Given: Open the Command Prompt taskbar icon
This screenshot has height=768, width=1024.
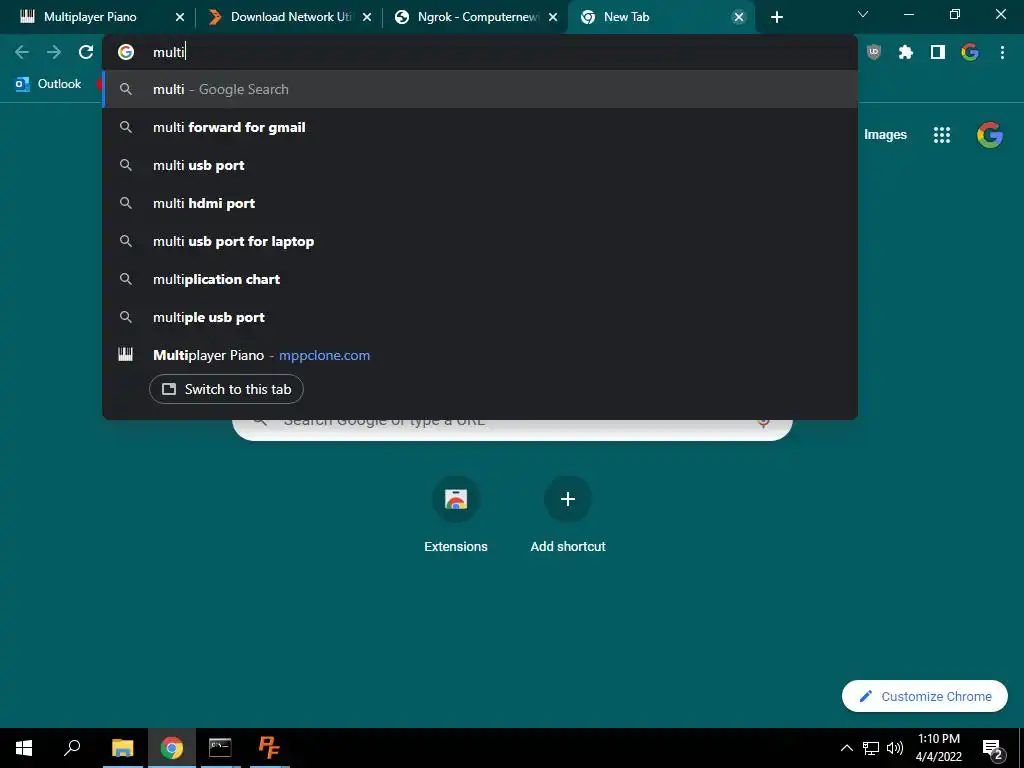Looking at the screenshot, I should [x=220, y=748].
